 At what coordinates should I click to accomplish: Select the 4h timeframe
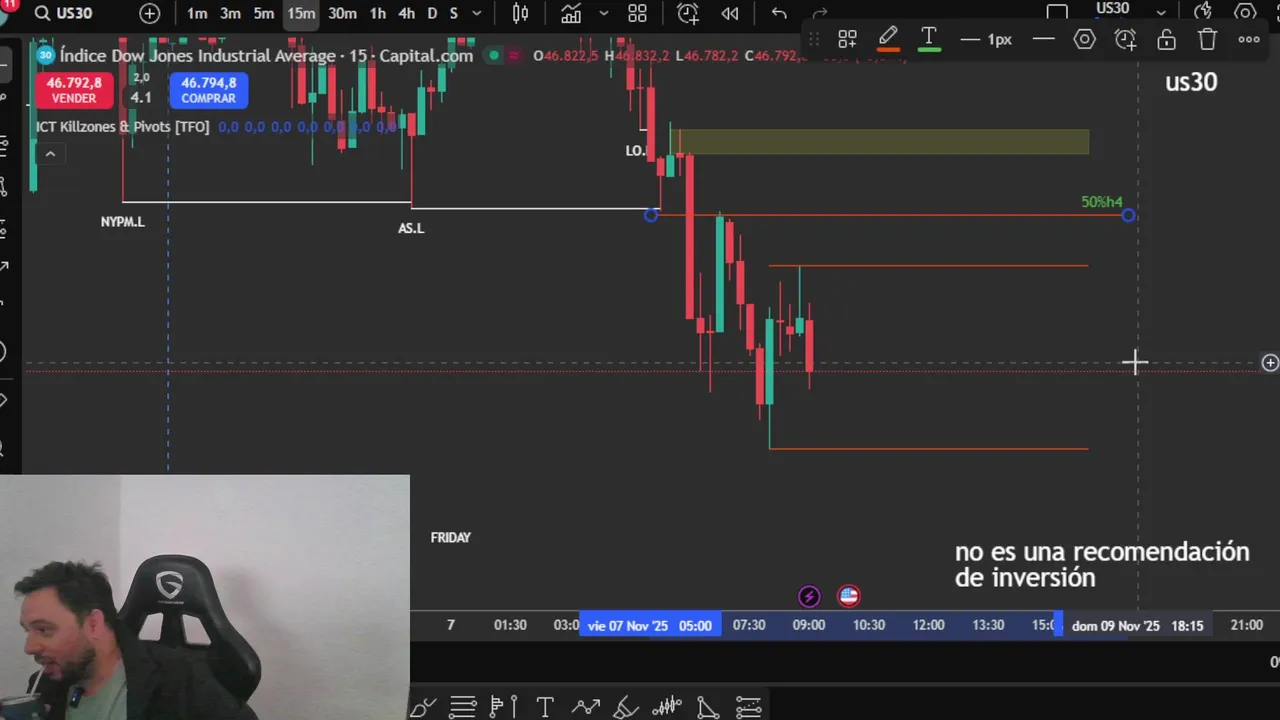coord(407,13)
